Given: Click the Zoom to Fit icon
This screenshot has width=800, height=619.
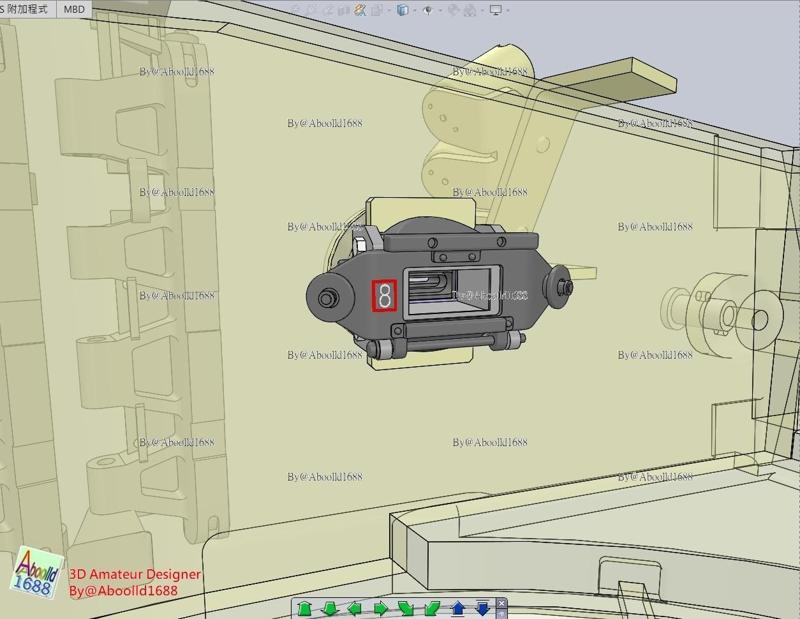Looking at the screenshot, I should click(294, 10).
